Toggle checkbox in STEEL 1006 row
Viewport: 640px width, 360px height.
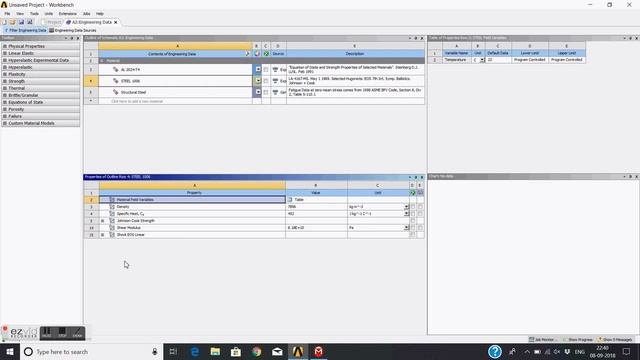(266, 81)
